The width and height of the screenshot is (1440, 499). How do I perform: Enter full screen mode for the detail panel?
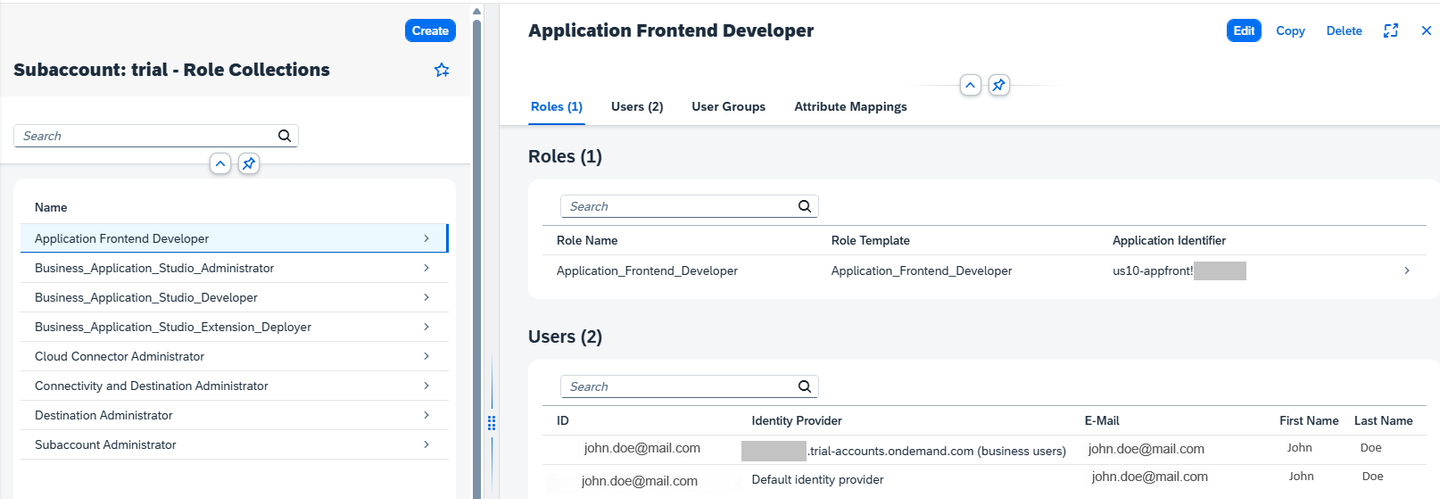(x=1390, y=31)
